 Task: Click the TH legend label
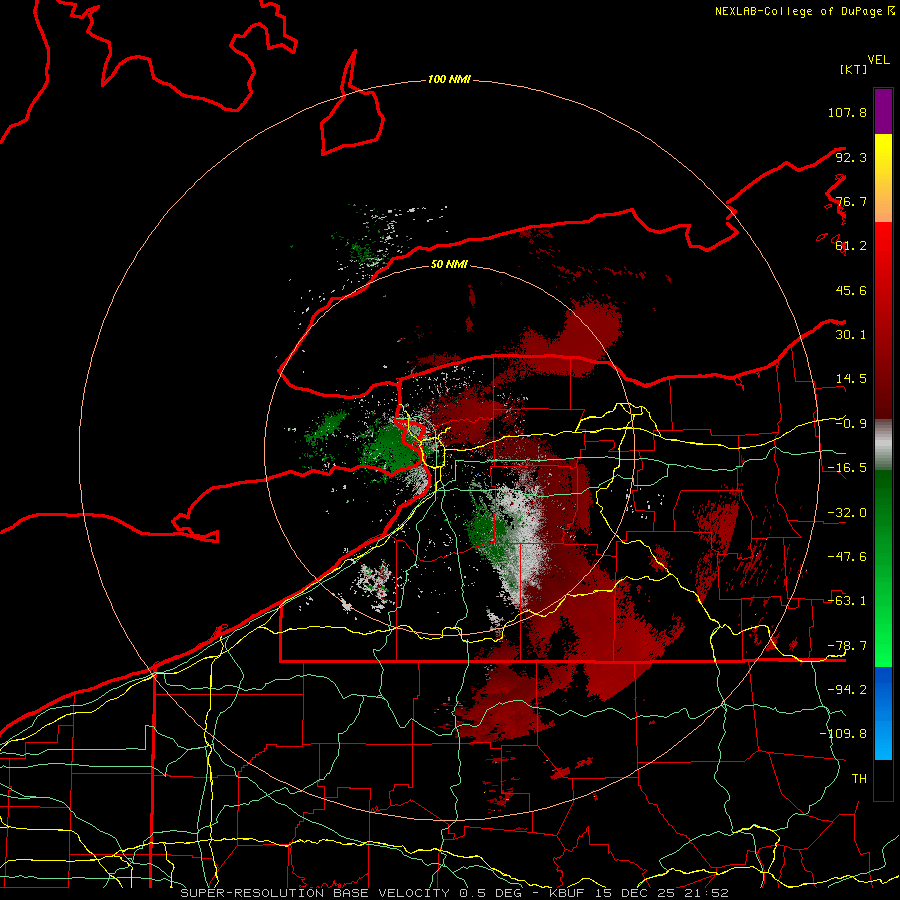click(x=859, y=778)
